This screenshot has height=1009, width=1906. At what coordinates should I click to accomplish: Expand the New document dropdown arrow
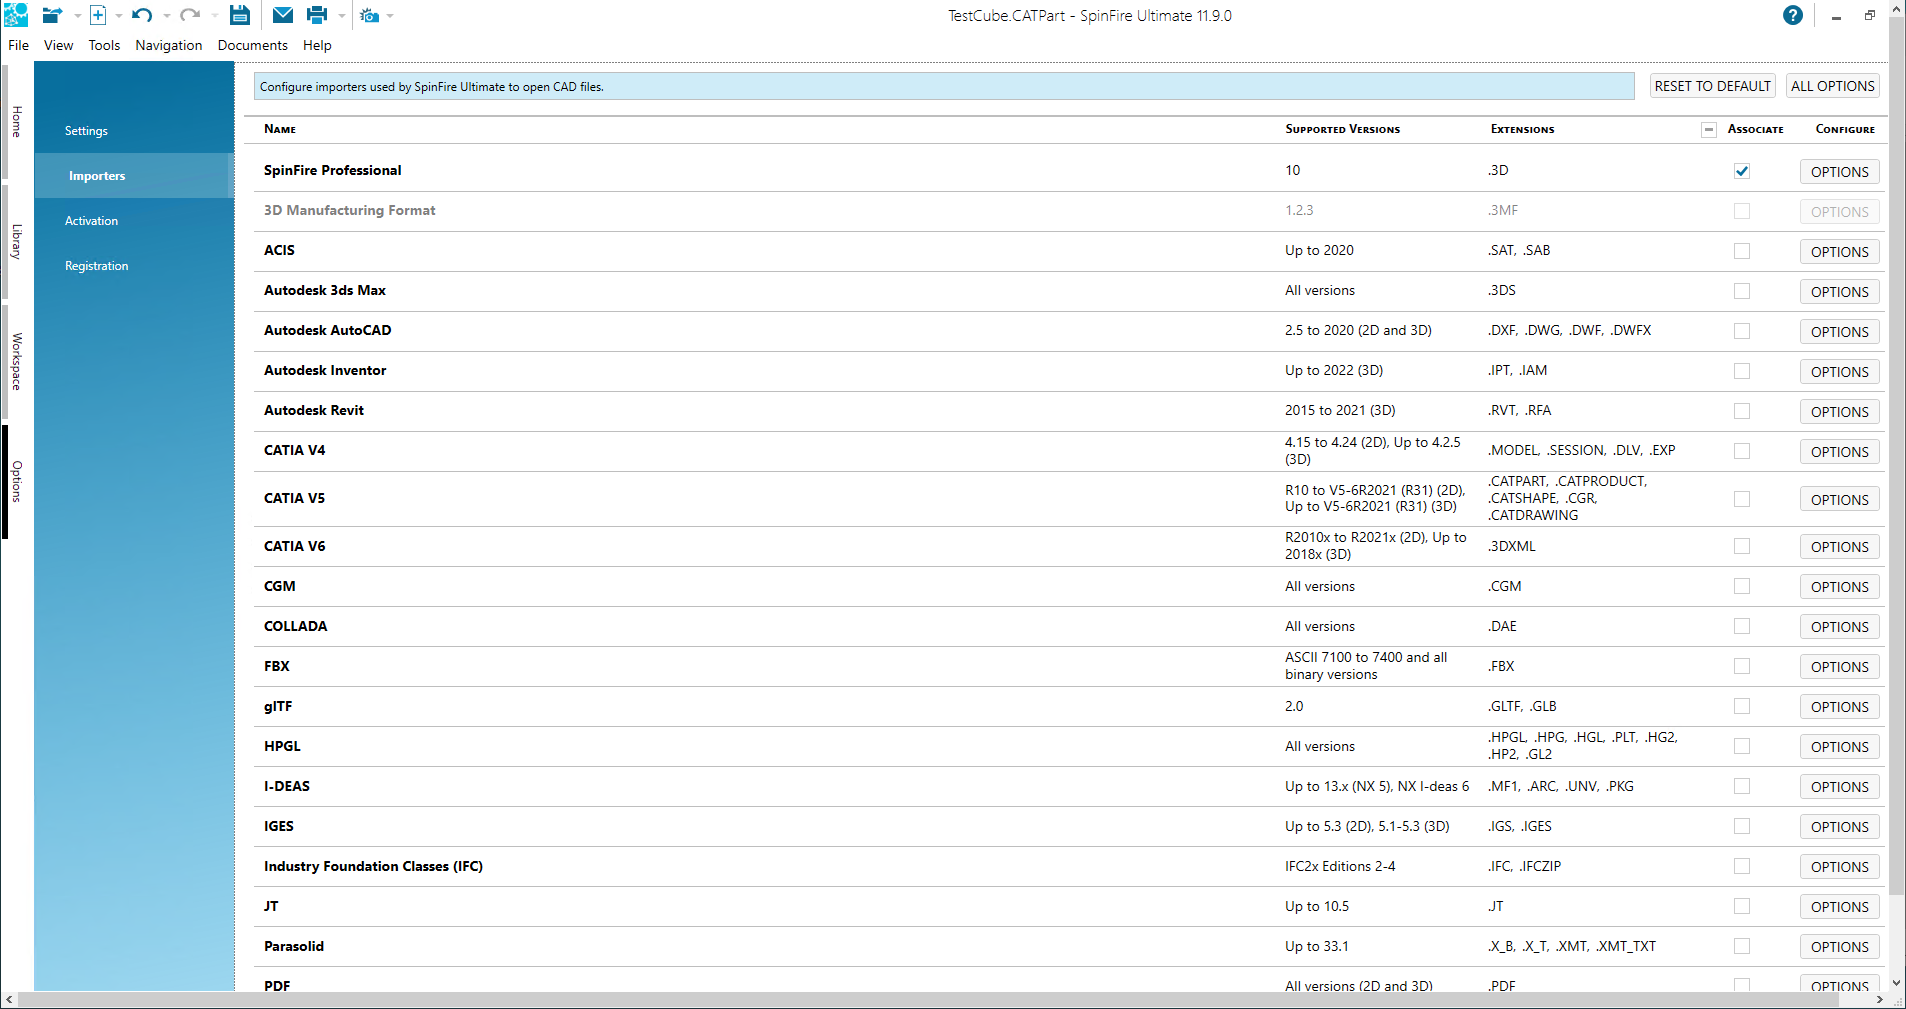(x=119, y=16)
